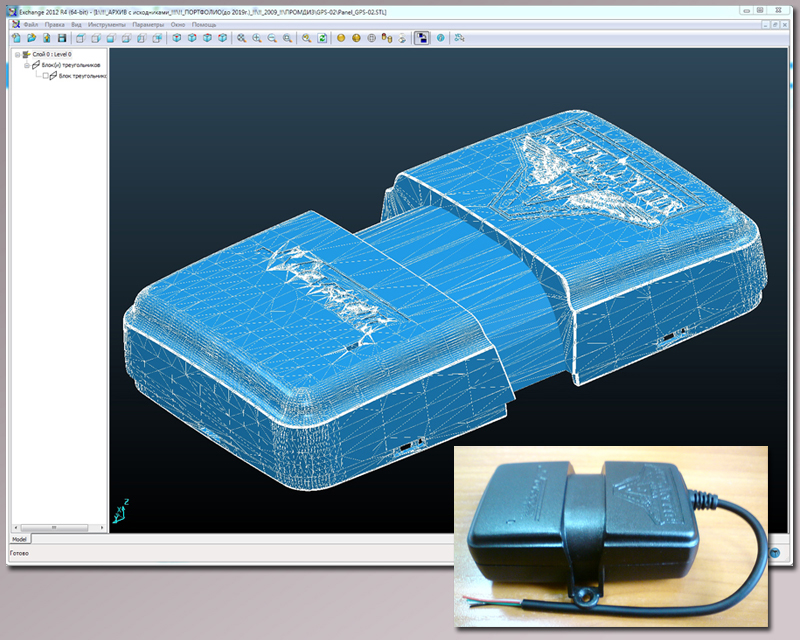Viewport: 800px width, 640px height.
Task: Click the Exchange app icon in the title bar
Action: click(x=13, y=11)
